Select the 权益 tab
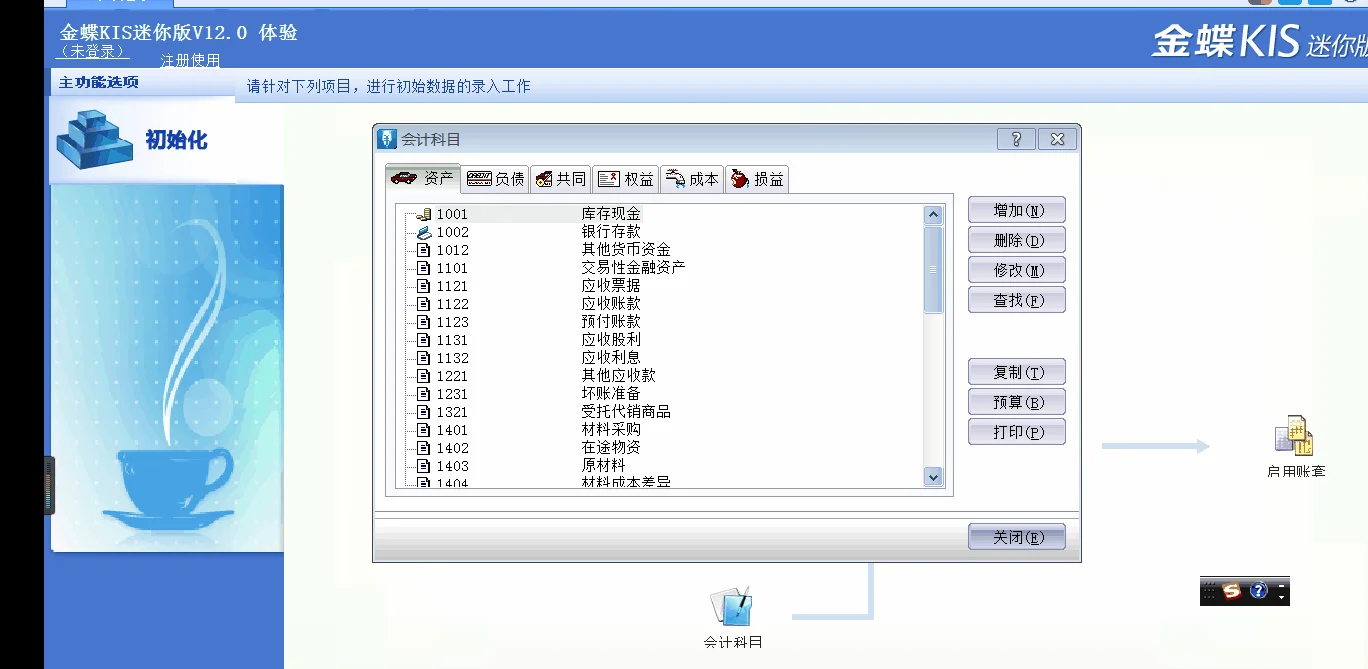Screen dimensions: 1368x669 click(626, 179)
